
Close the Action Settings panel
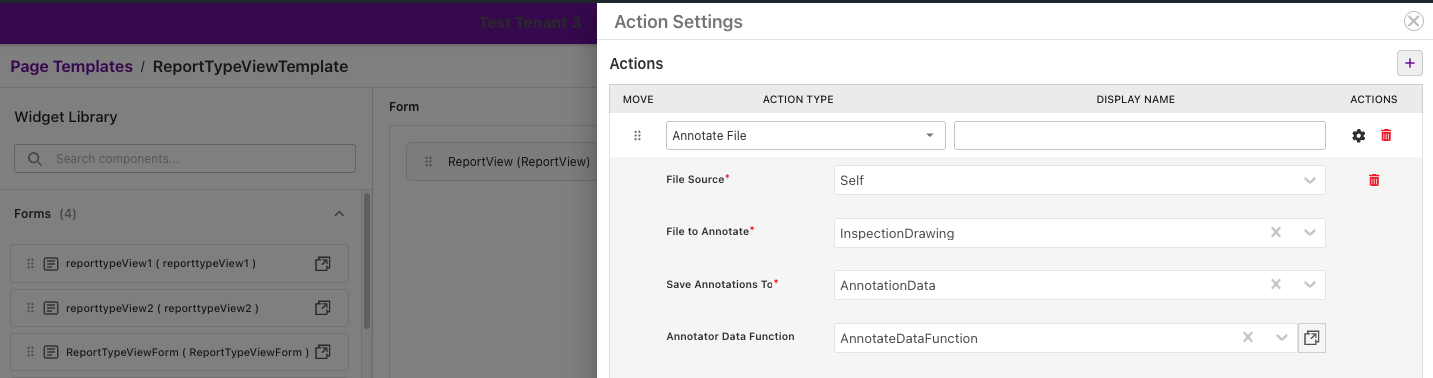1413,21
